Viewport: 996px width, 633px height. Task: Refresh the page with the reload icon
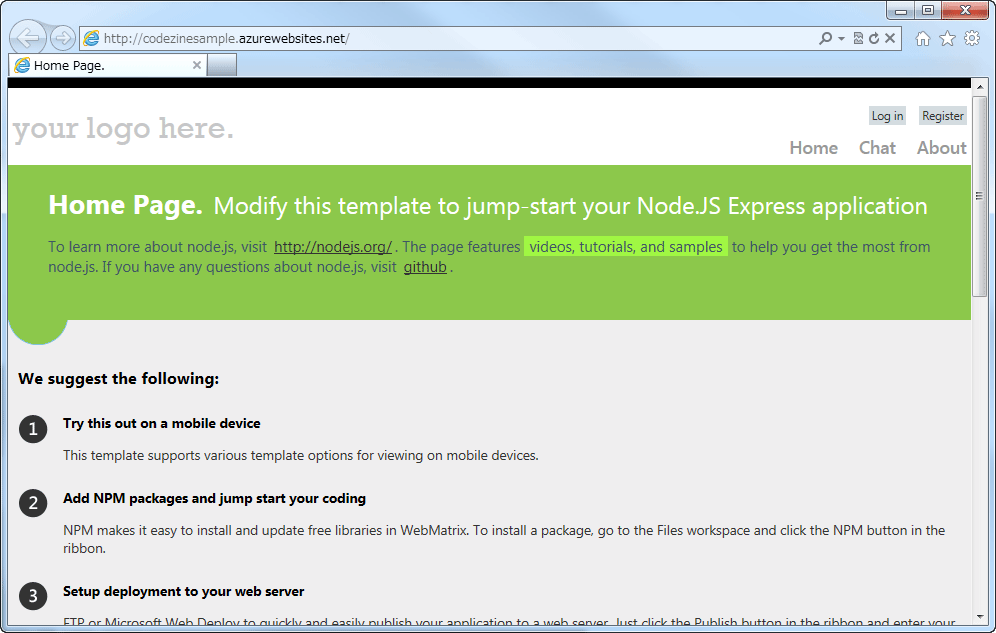pos(874,38)
